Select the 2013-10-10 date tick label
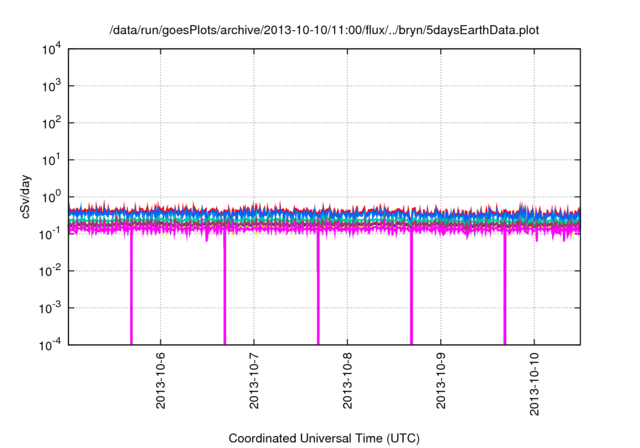Screen dimensions: 640x448 (534, 384)
